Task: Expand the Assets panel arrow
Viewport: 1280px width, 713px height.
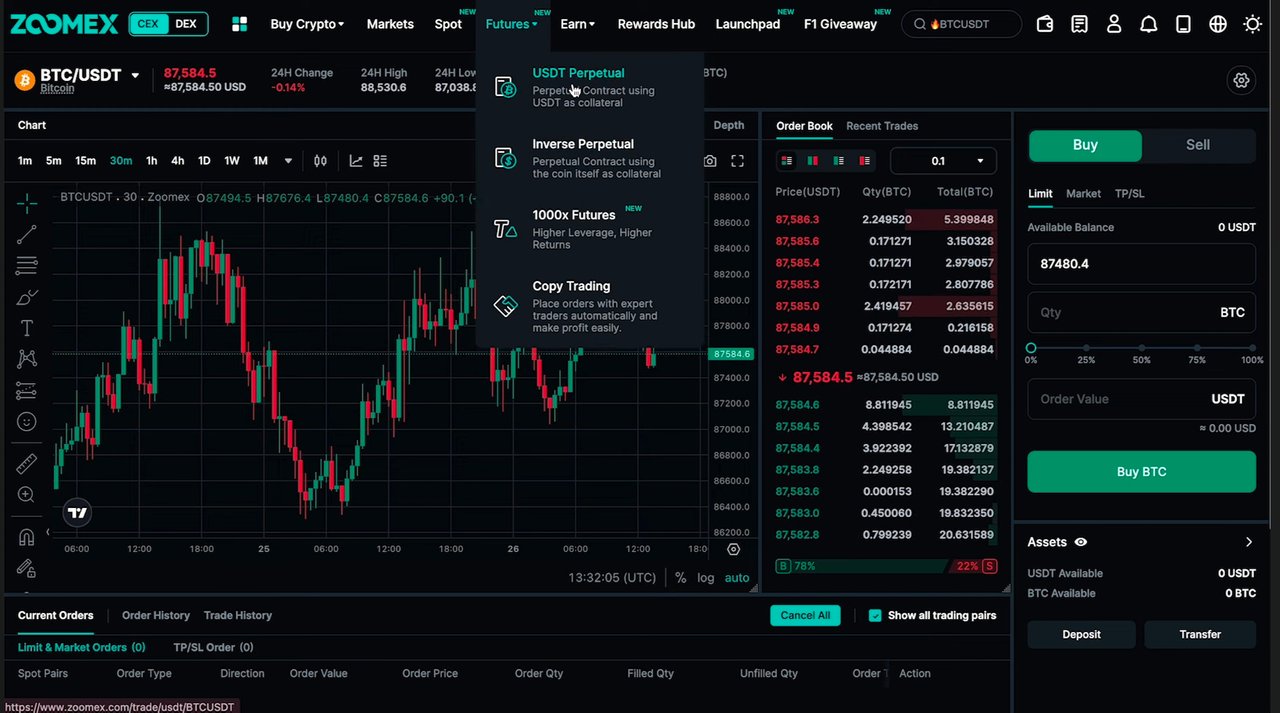Action: coord(1249,542)
